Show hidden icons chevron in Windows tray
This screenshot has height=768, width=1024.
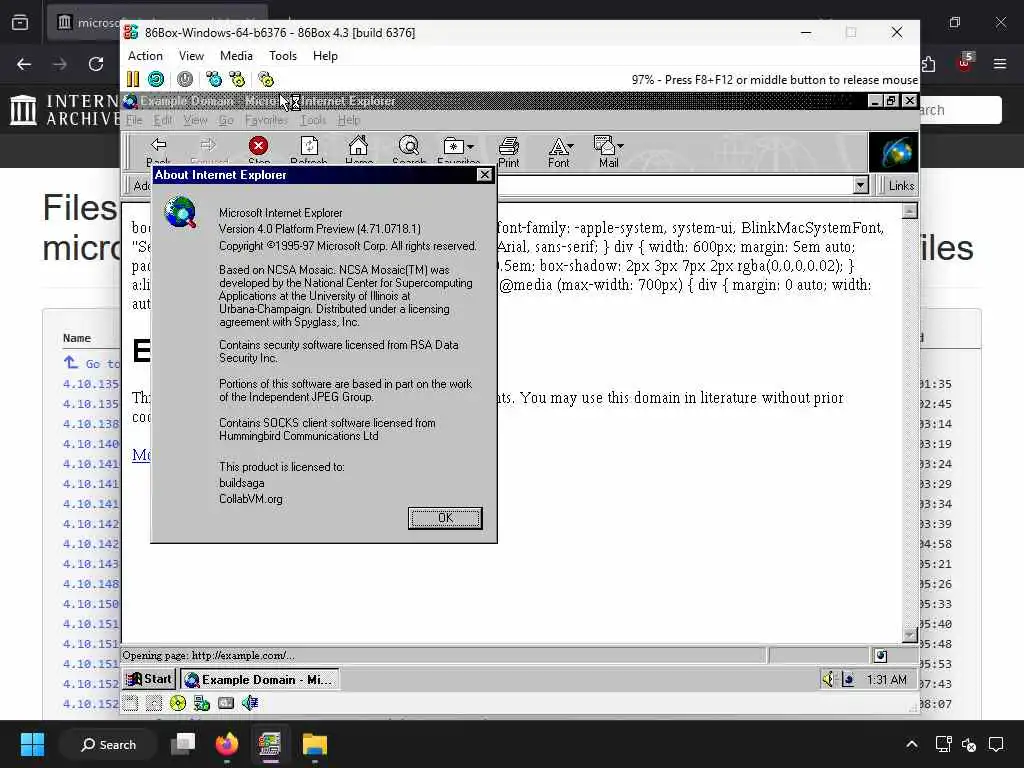(x=912, y=744)
